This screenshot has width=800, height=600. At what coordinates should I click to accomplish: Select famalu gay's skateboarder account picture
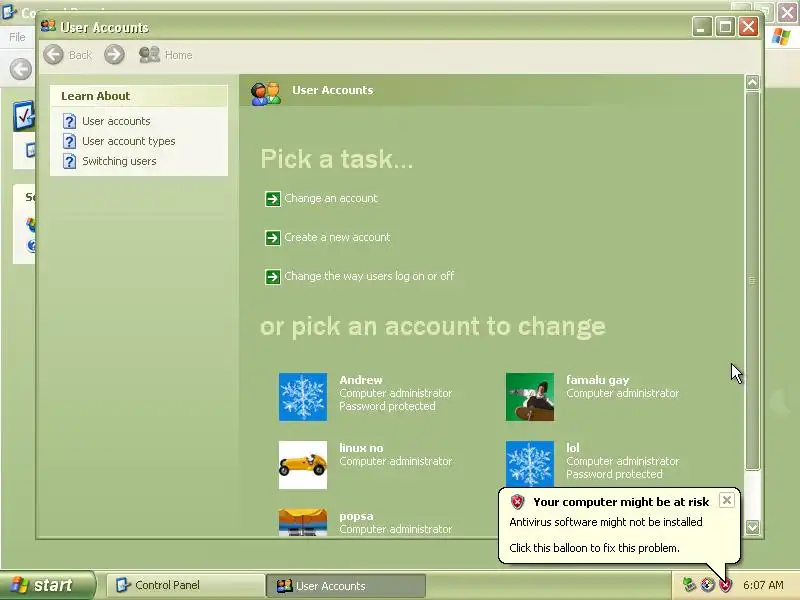530,397
